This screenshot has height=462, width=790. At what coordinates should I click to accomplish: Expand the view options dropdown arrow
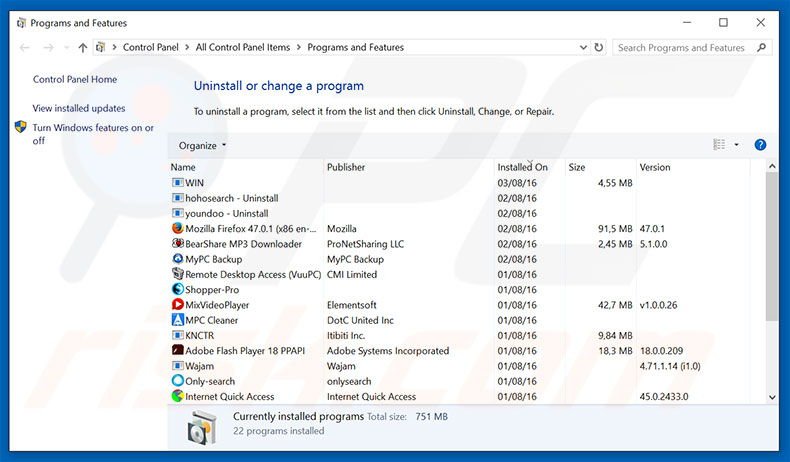737,145
